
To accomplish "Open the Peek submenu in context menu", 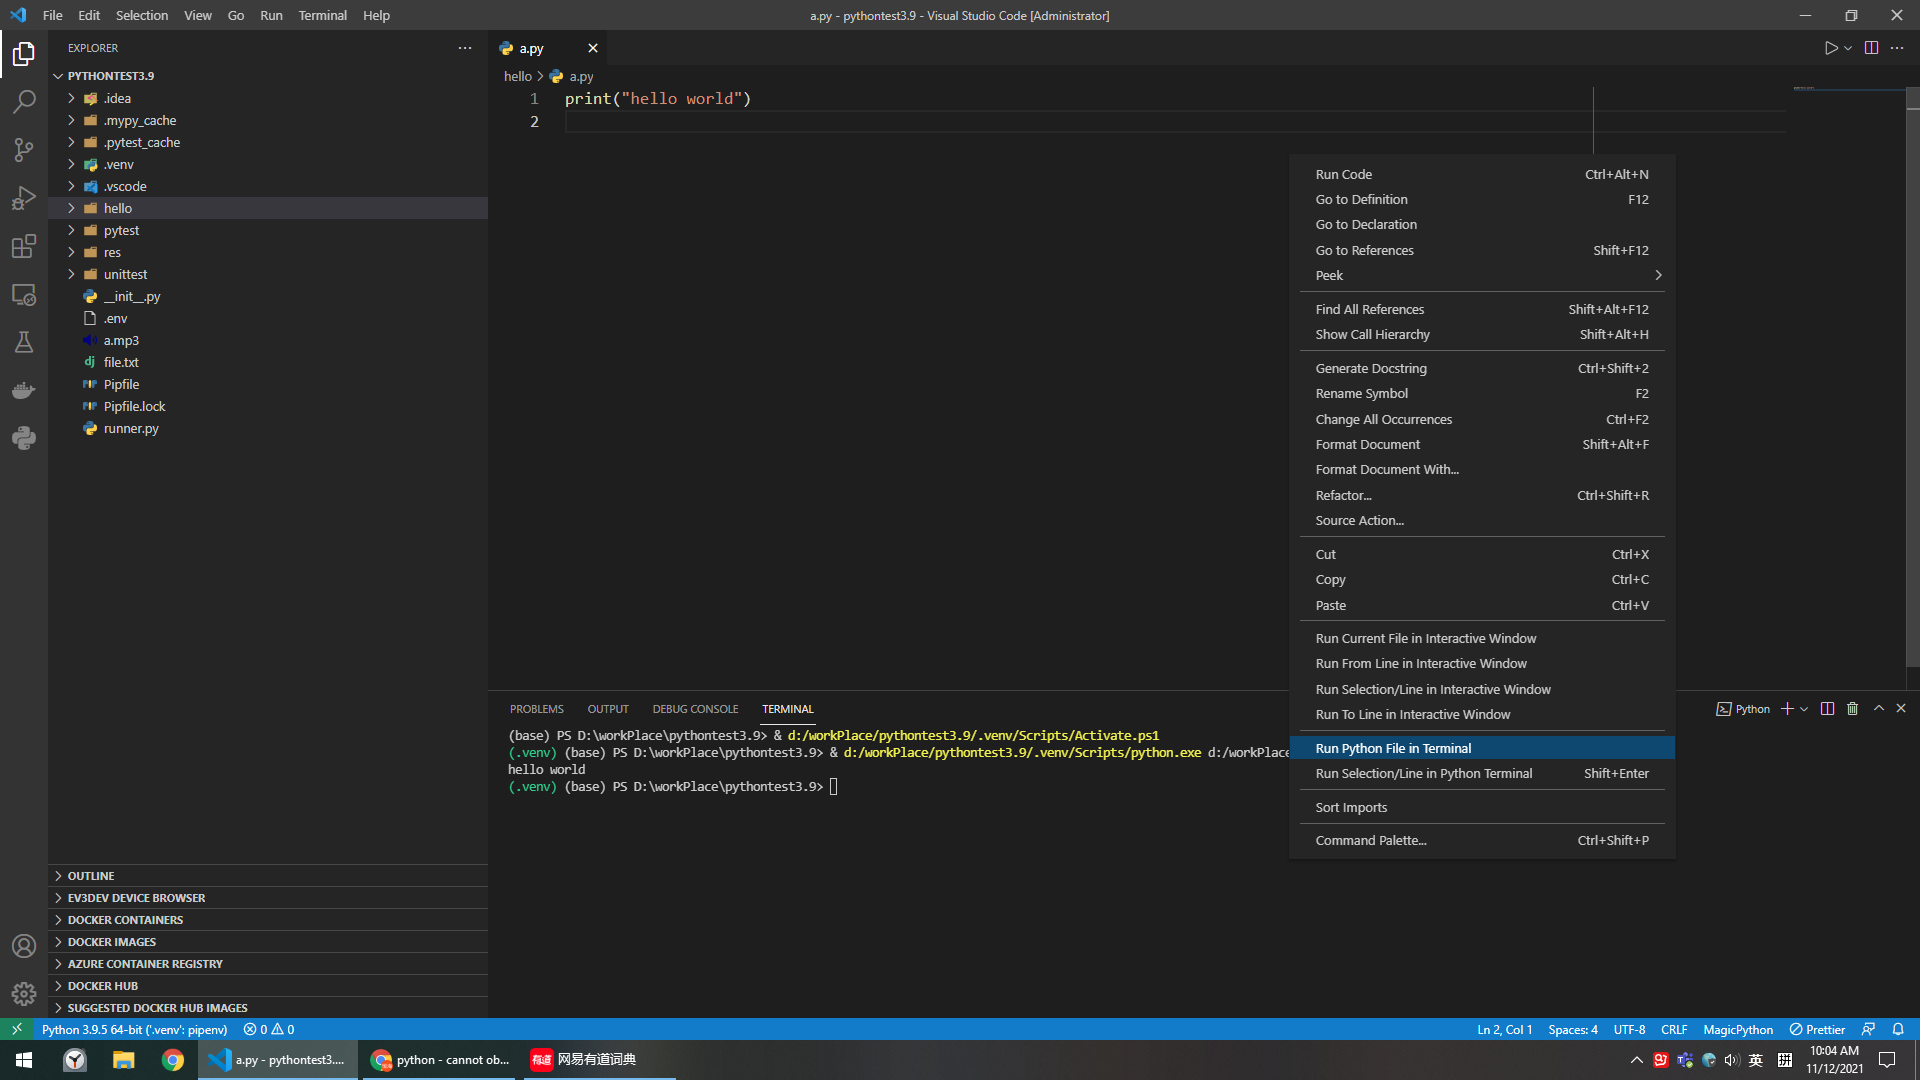I will point(1482,275).
